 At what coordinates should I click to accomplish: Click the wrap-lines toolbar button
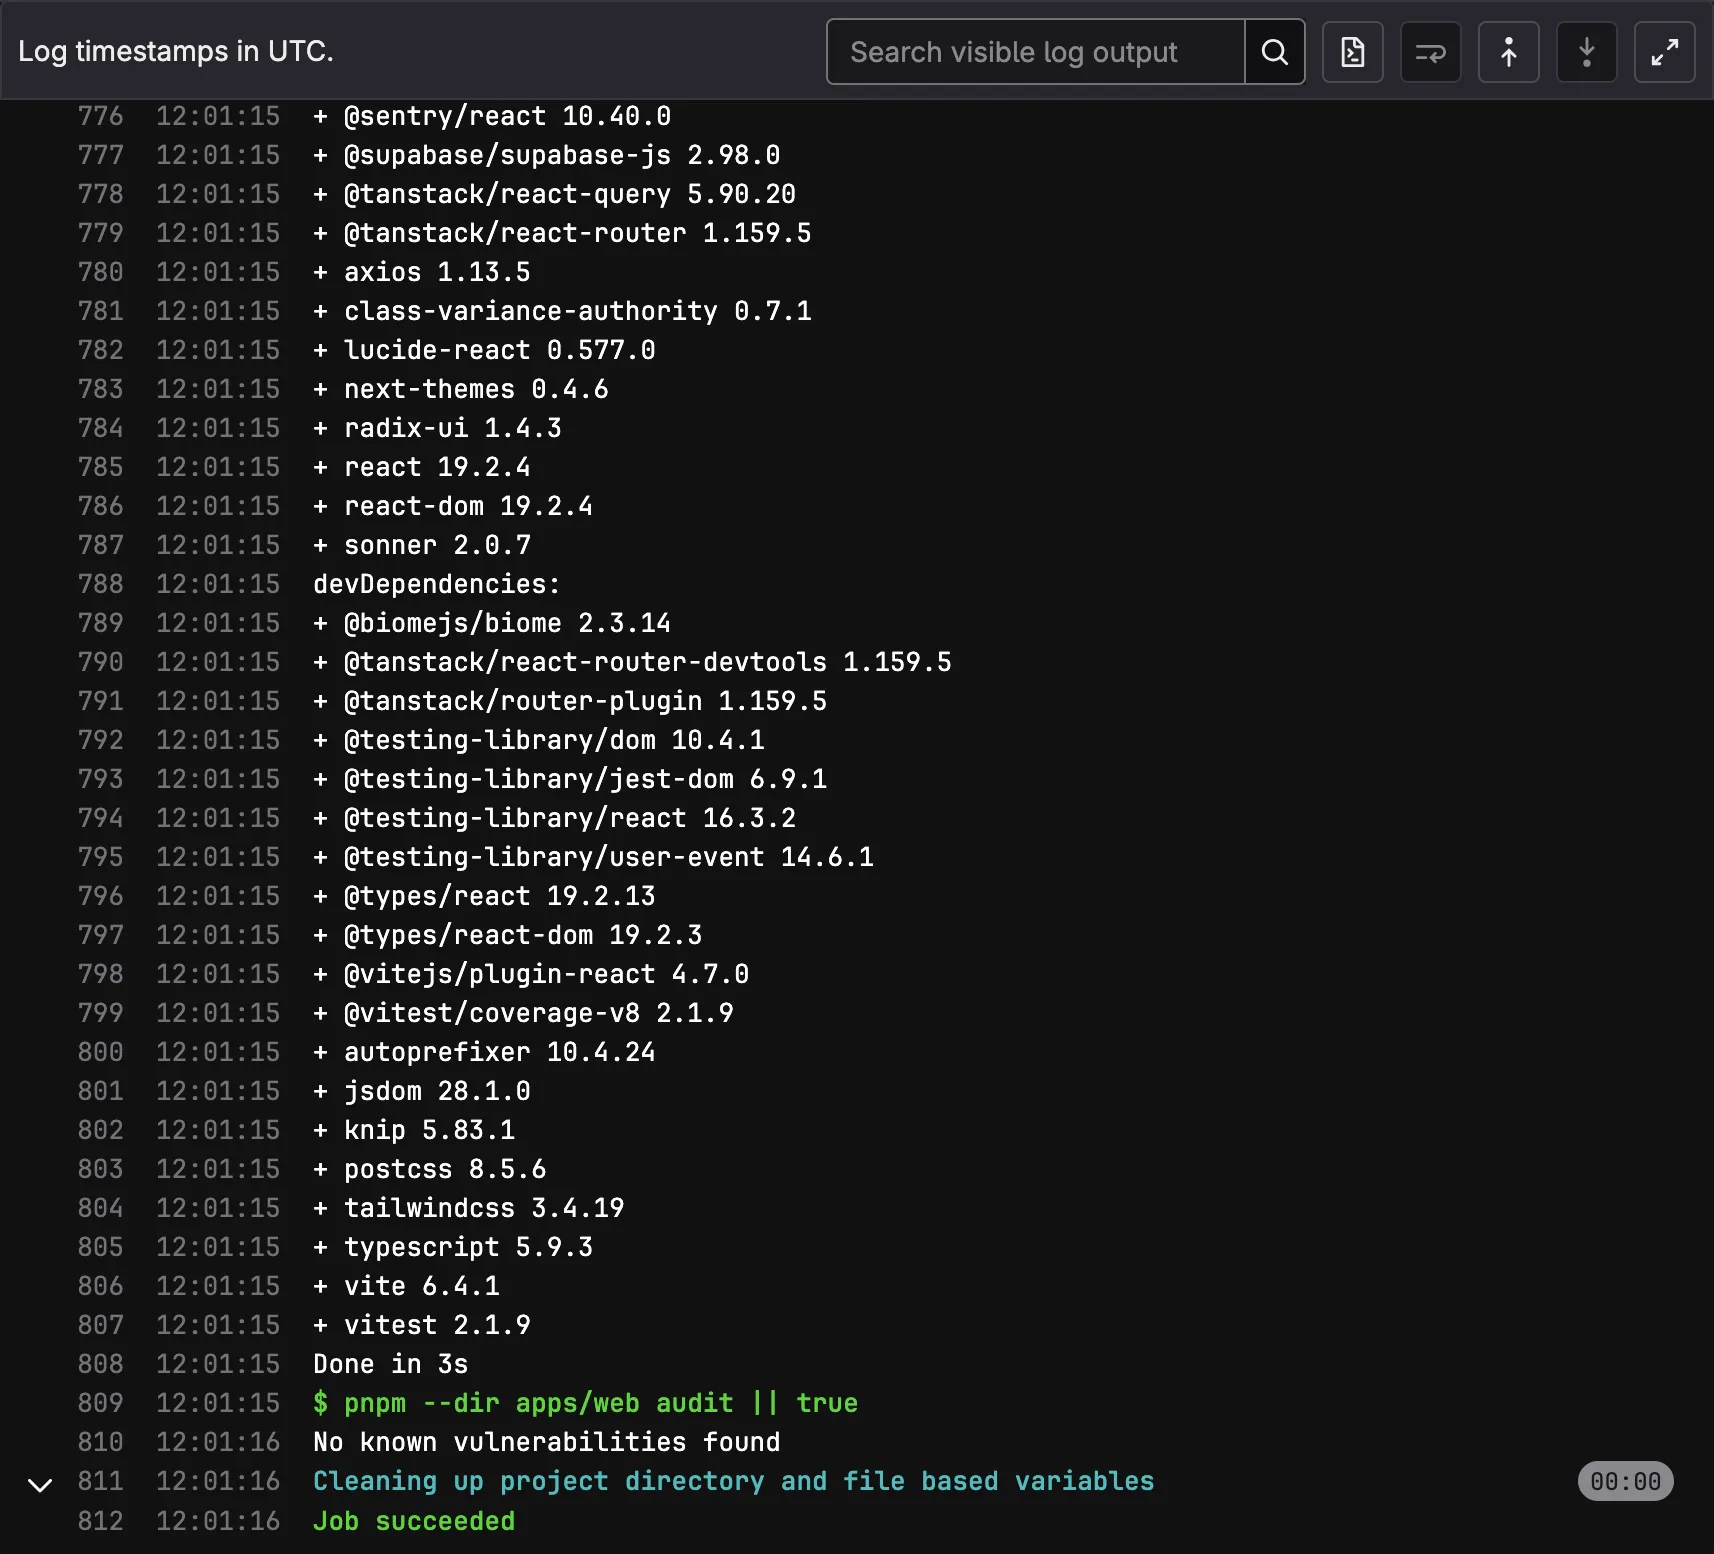pos(1430,51)
